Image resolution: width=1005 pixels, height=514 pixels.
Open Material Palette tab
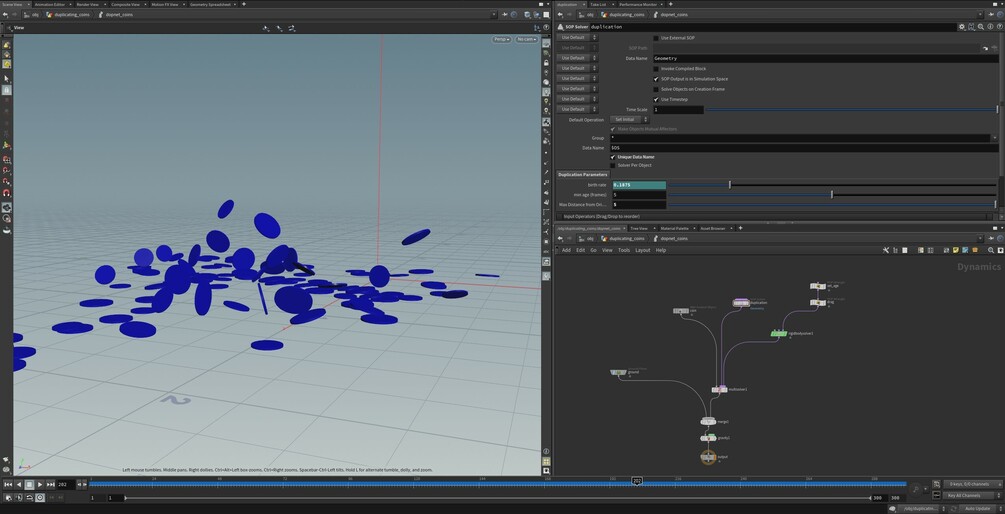[674, 228]
